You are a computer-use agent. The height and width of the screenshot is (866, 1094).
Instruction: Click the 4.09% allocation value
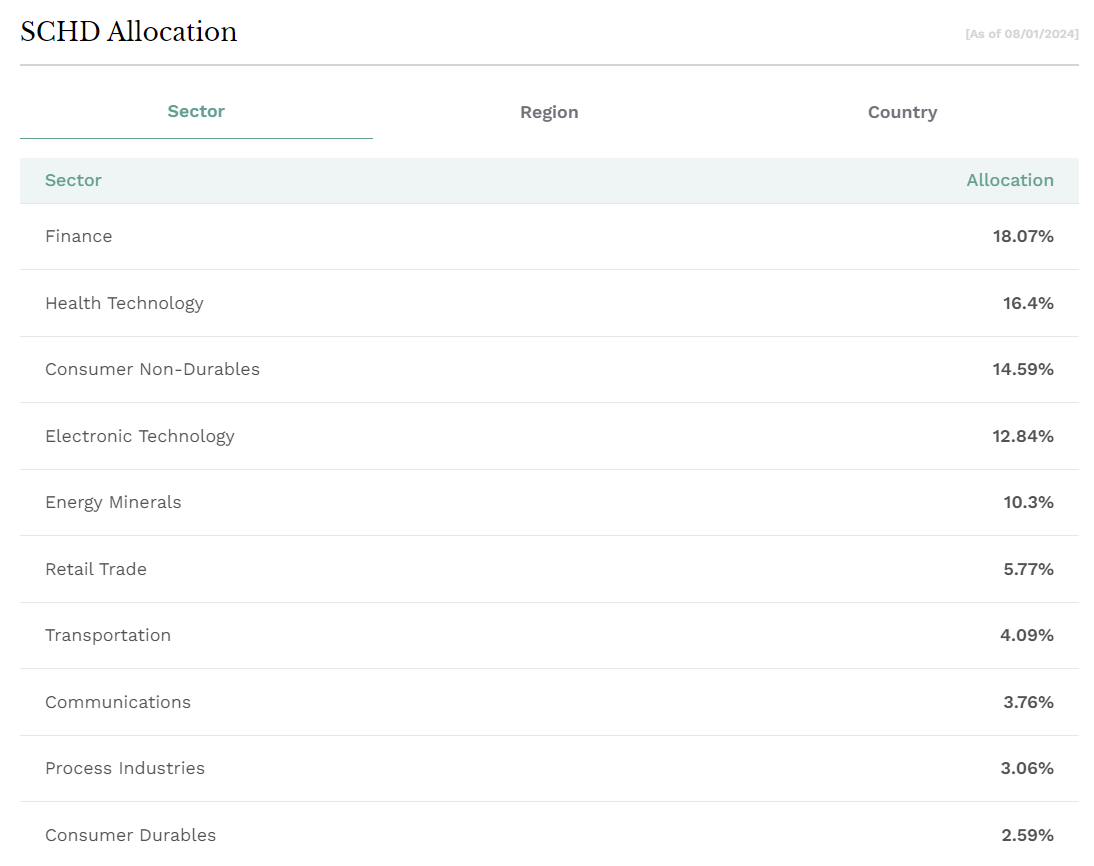[x=1026, y=636]
